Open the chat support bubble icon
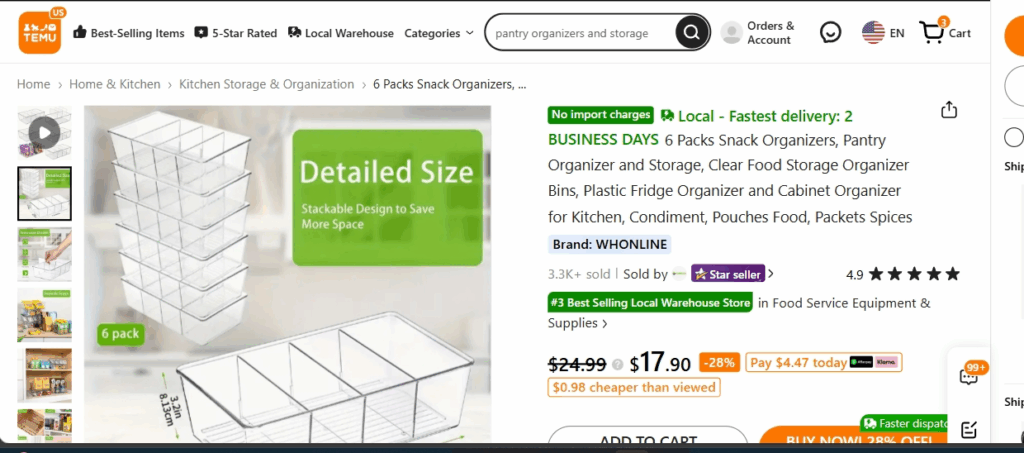The image size is (1024, 453). pyautogui.click(x=830, y=33)
